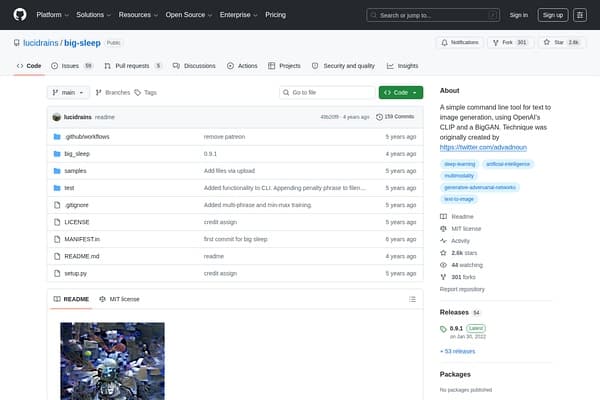Open the setup.py file
The width and height of the screenshot is (600, 400).
(75, 273)
